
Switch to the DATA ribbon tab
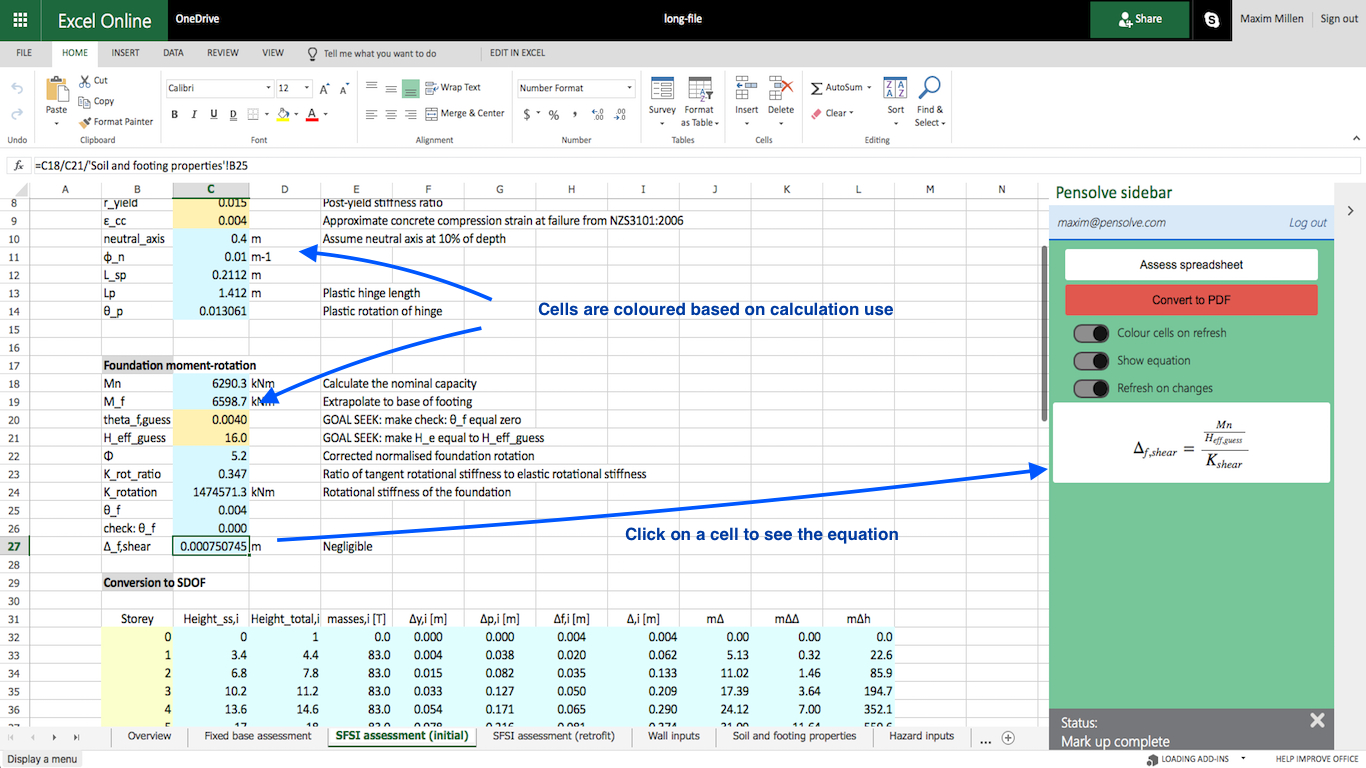[x=172, y=53]
